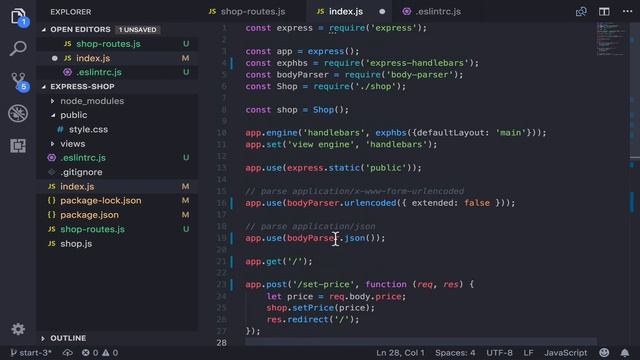Expand the Outline section

[x=43, y=338]
